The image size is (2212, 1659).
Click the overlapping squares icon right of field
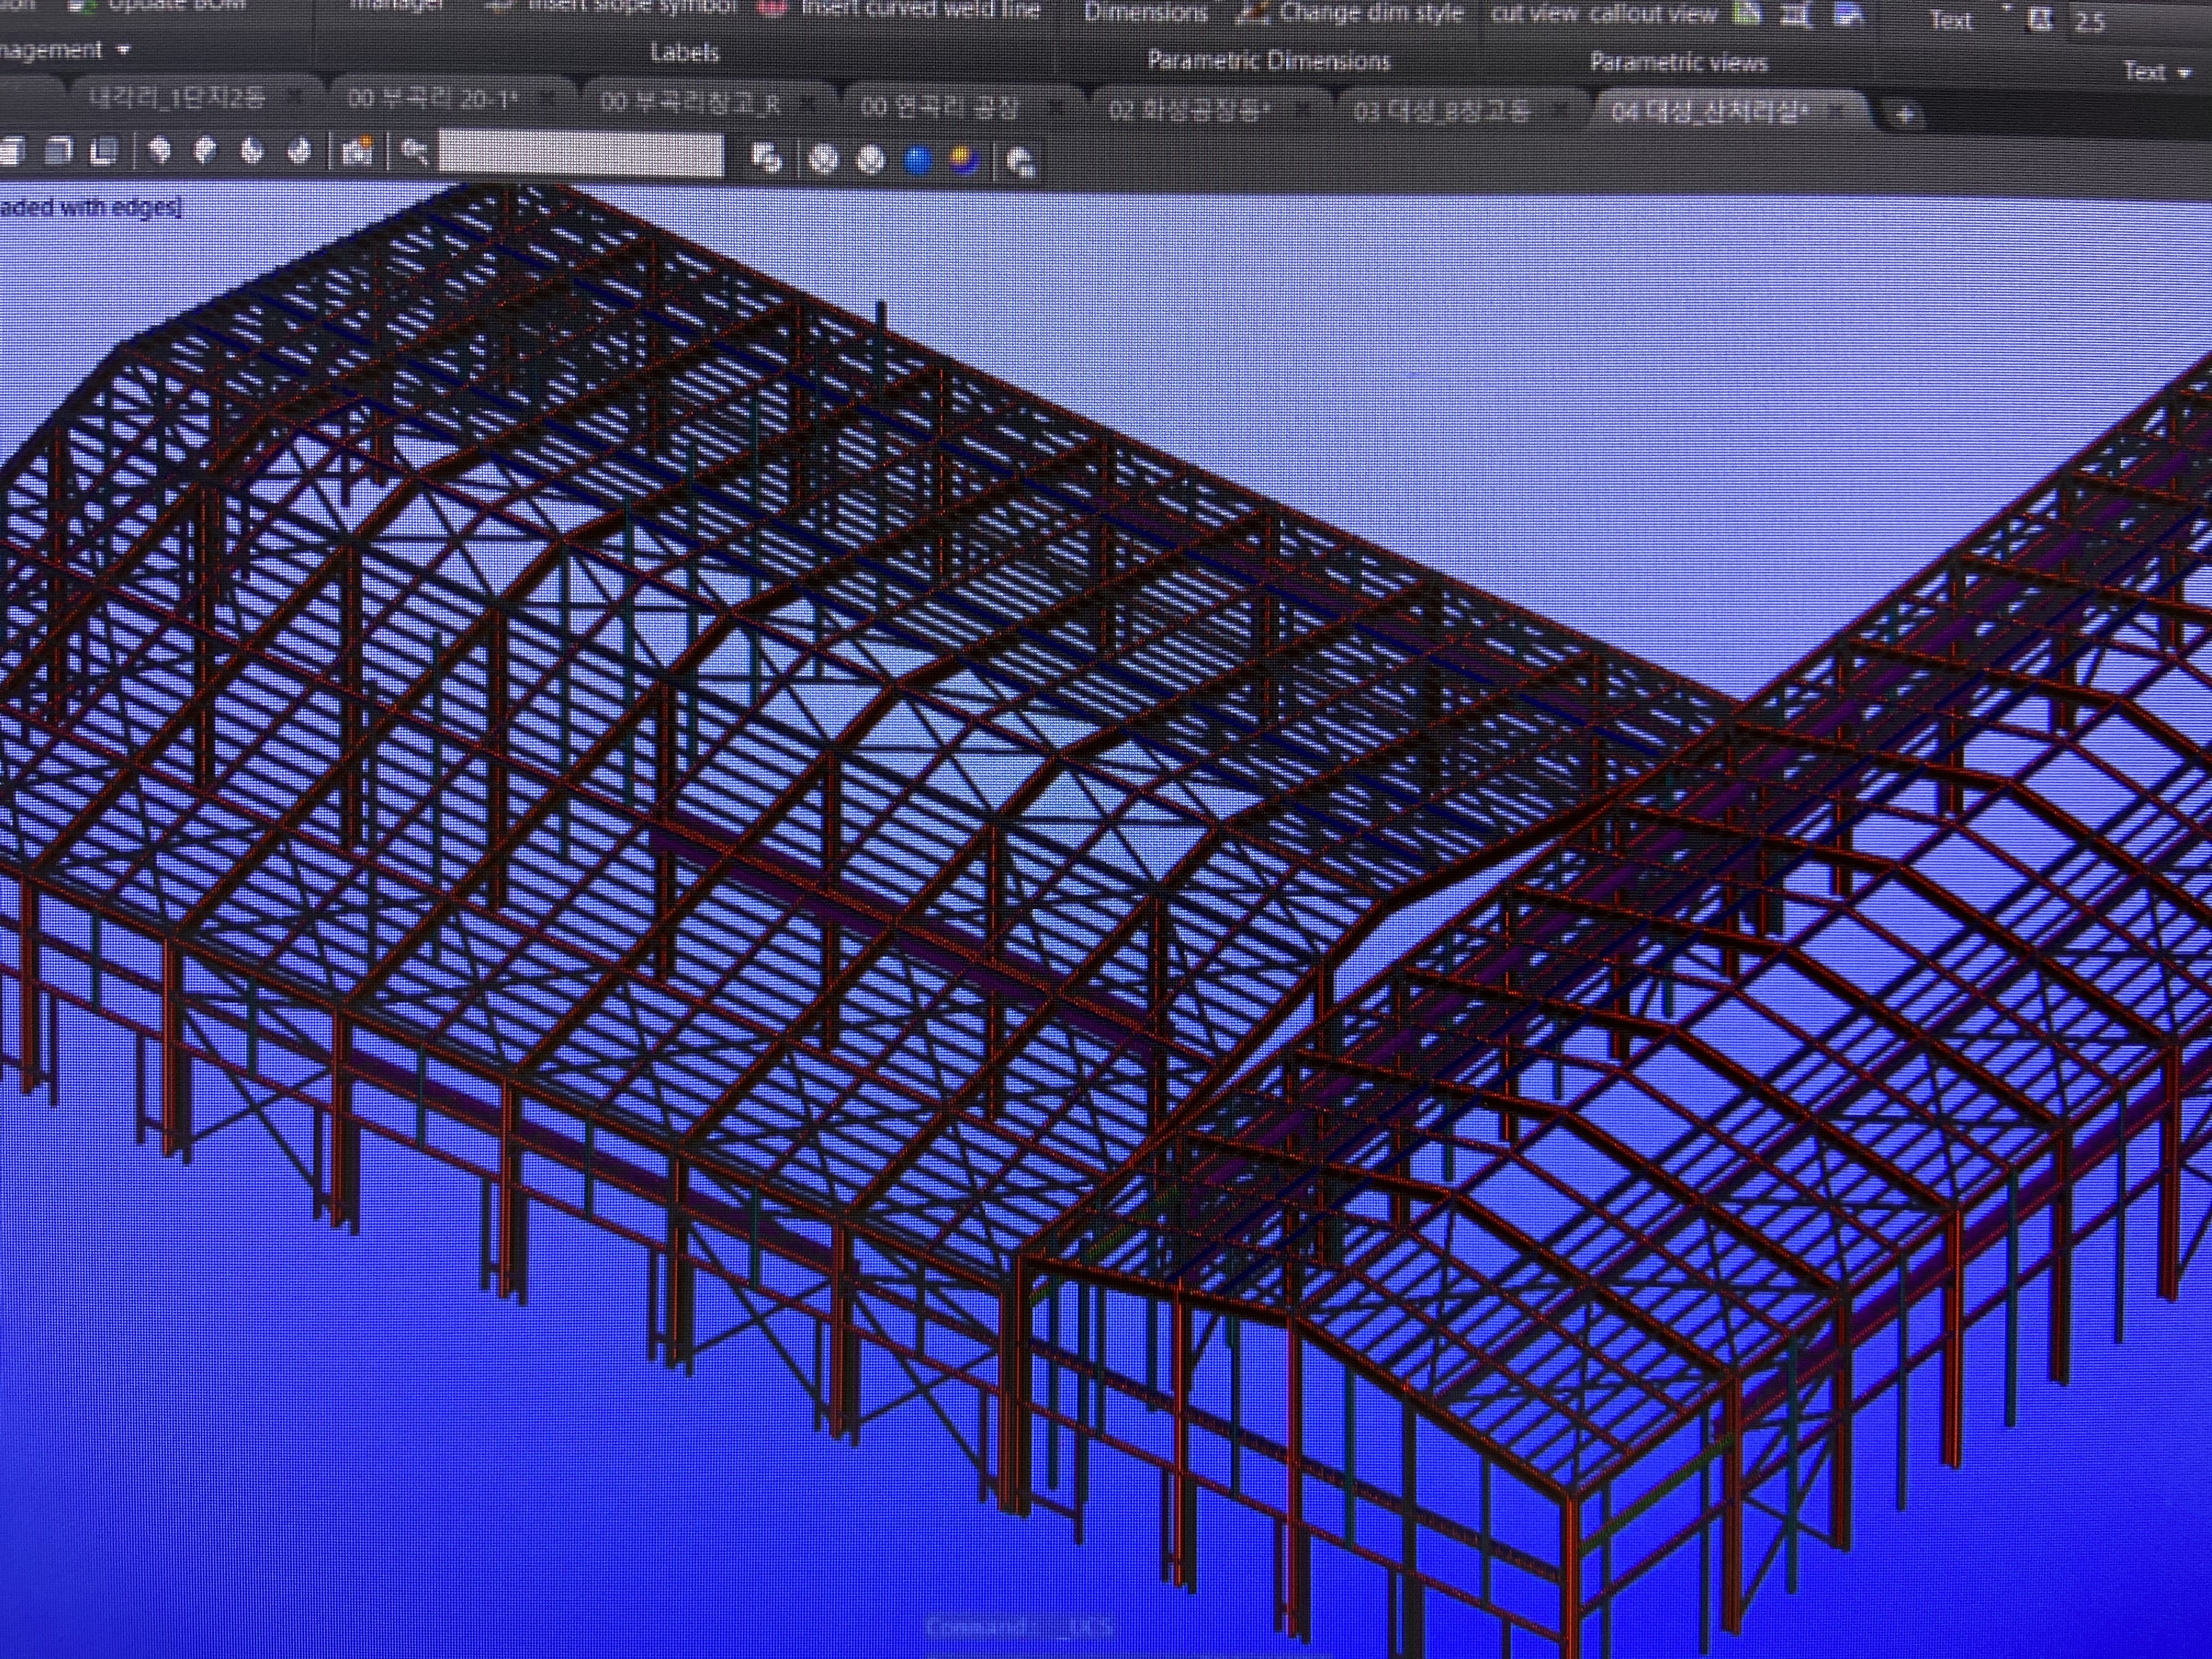[766, 157]
